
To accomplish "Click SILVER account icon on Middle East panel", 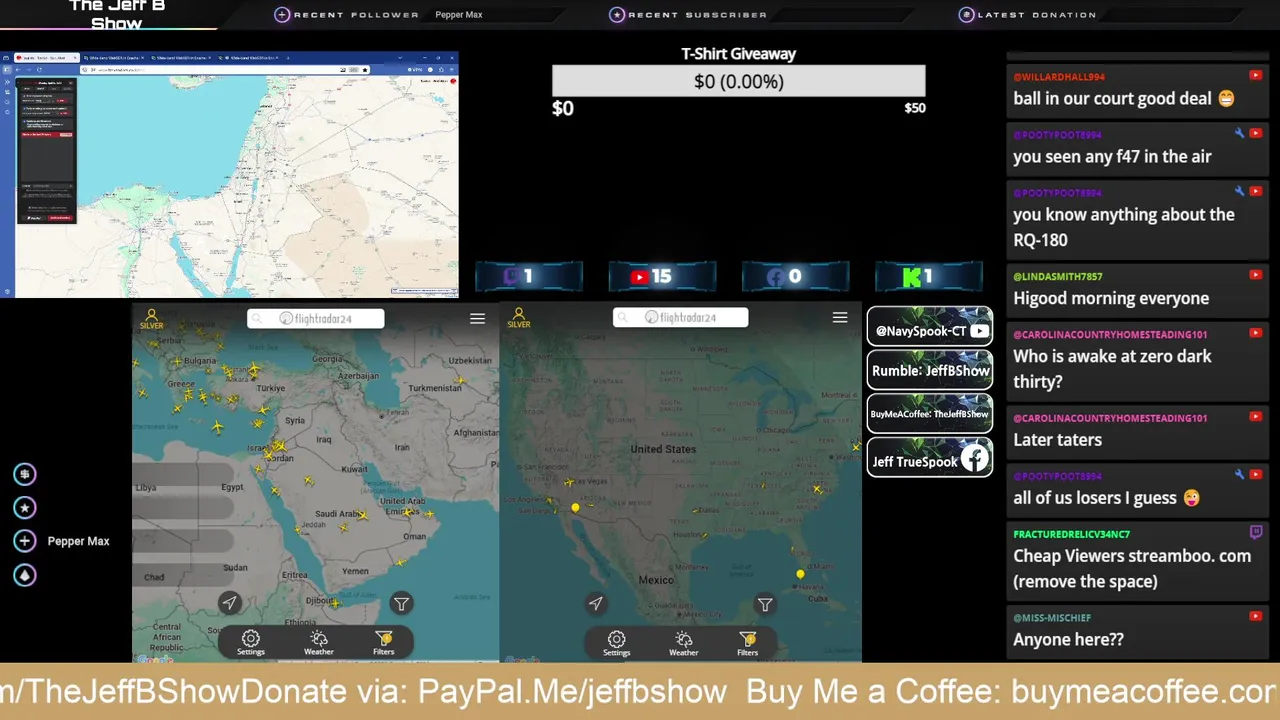I will coord(152,318).
